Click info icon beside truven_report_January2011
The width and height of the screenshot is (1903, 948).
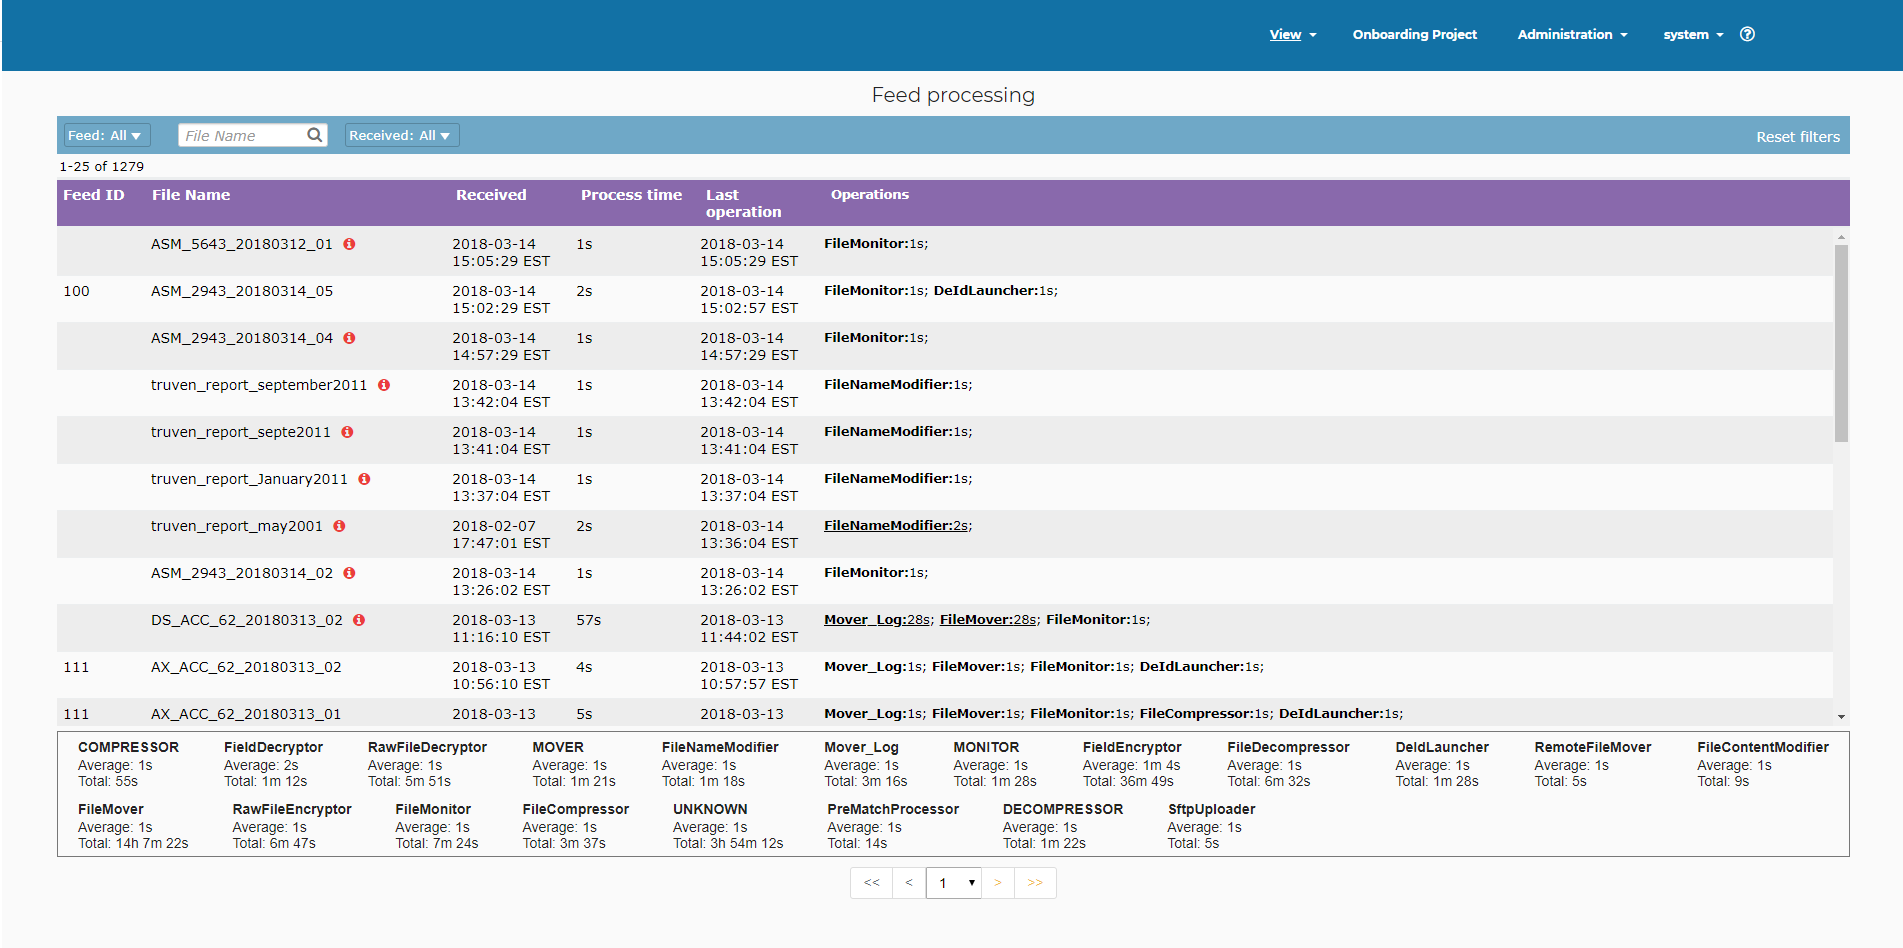click(364, 479)
